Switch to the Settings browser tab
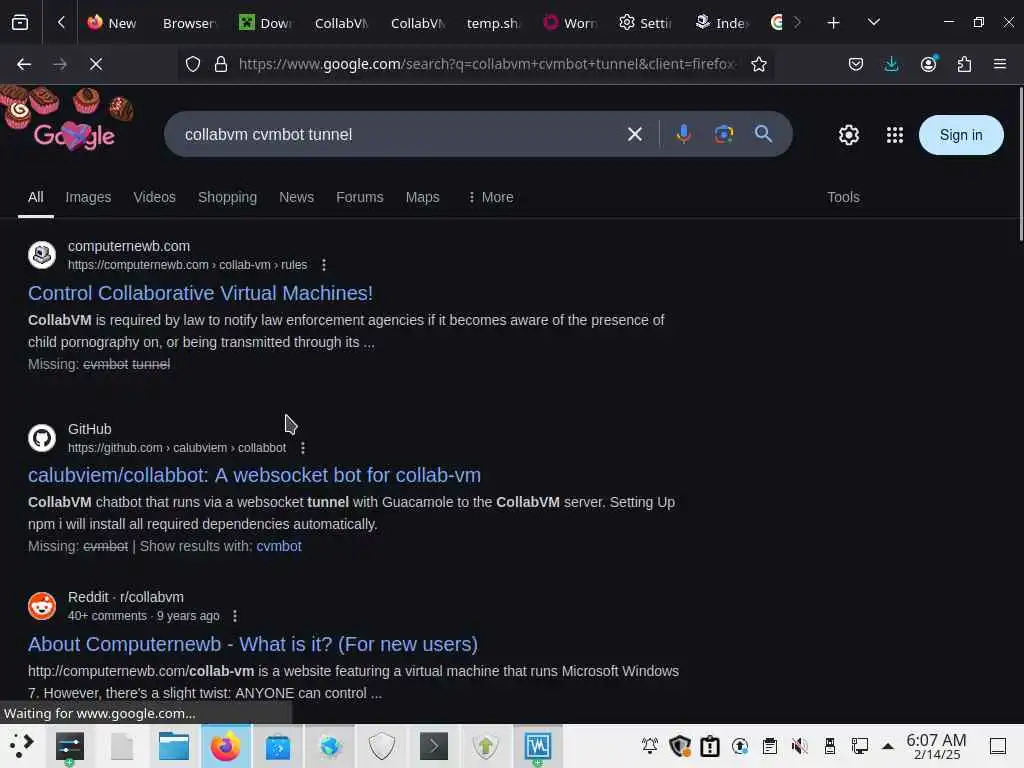The image size is (1024, 768). [x=645, y=23]
